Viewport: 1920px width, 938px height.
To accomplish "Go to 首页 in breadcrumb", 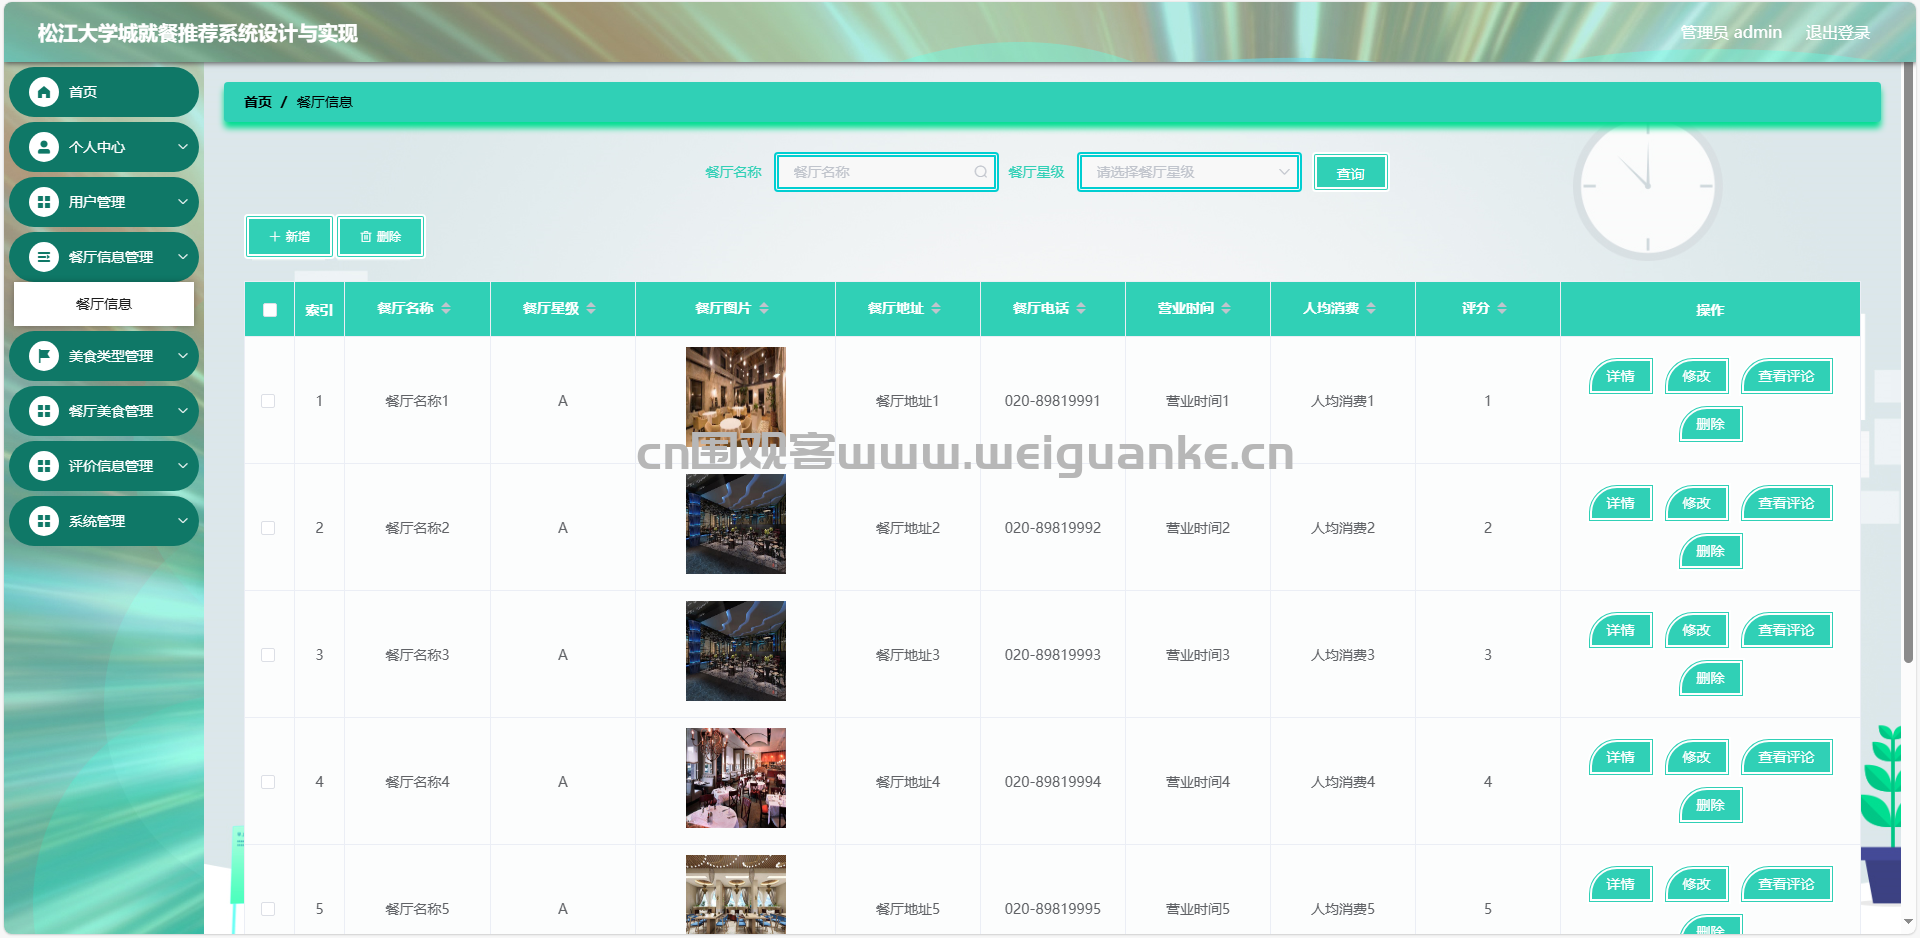I will [257, 102].
